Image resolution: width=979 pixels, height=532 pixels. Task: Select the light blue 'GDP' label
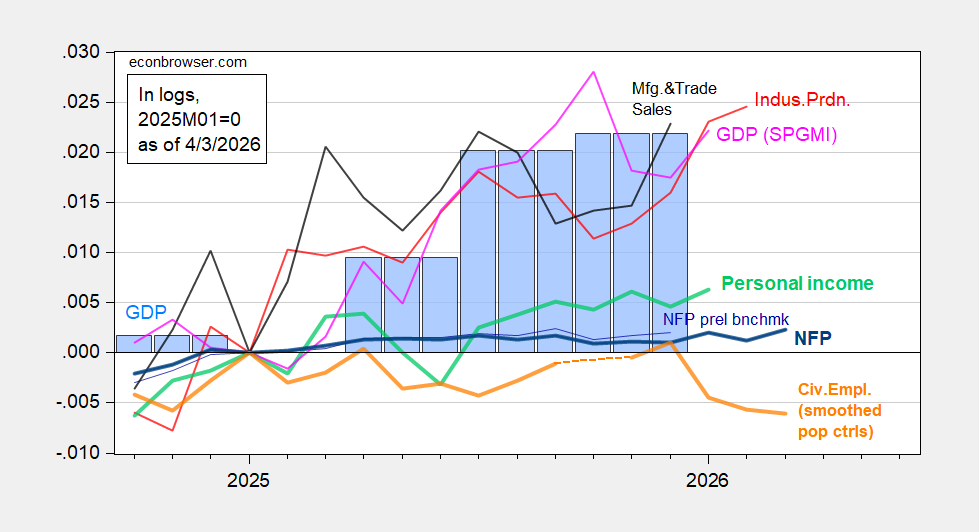click(146, 312)
